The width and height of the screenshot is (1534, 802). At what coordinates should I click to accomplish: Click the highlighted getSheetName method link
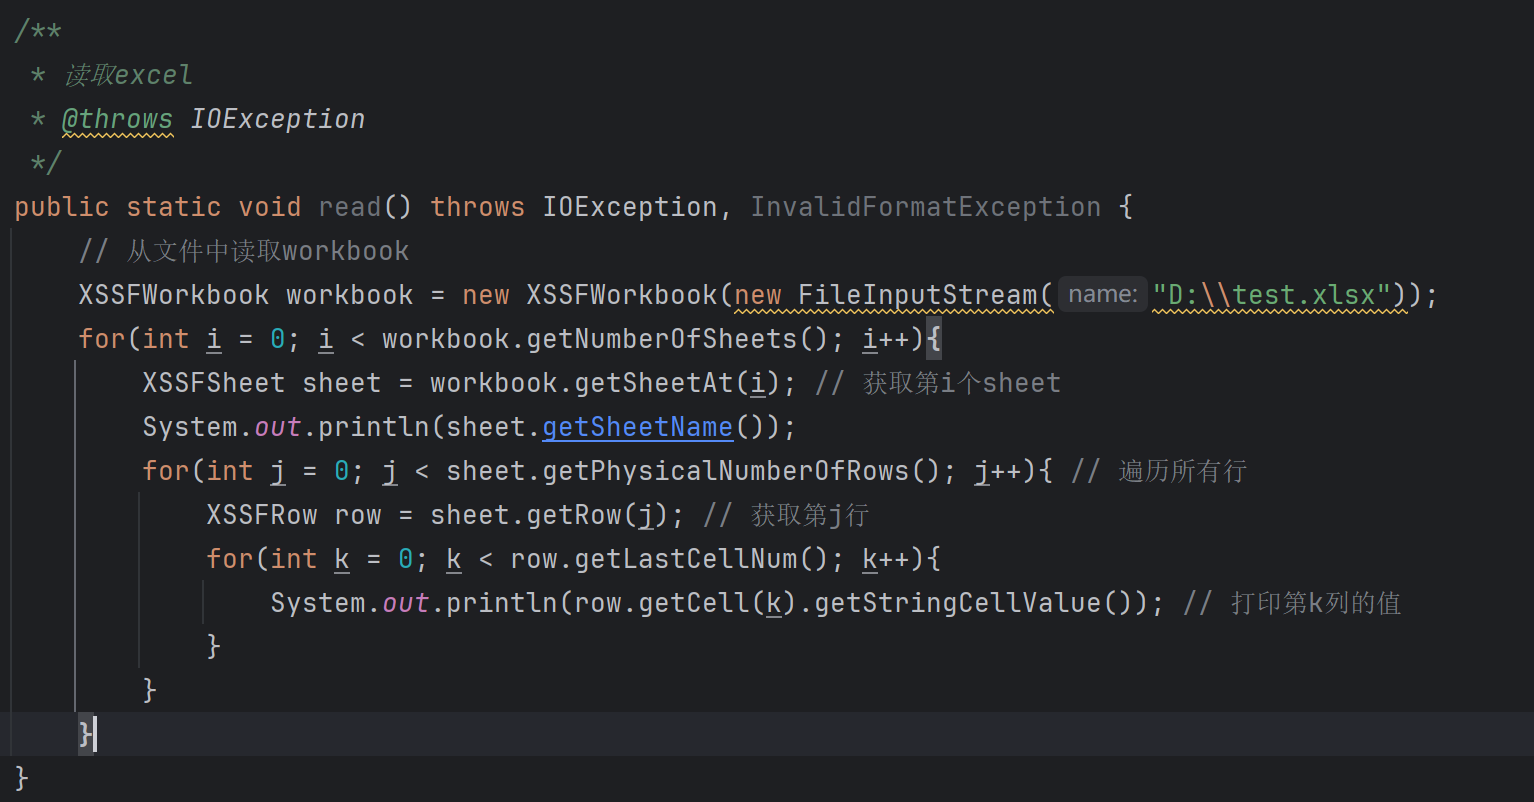638,427
